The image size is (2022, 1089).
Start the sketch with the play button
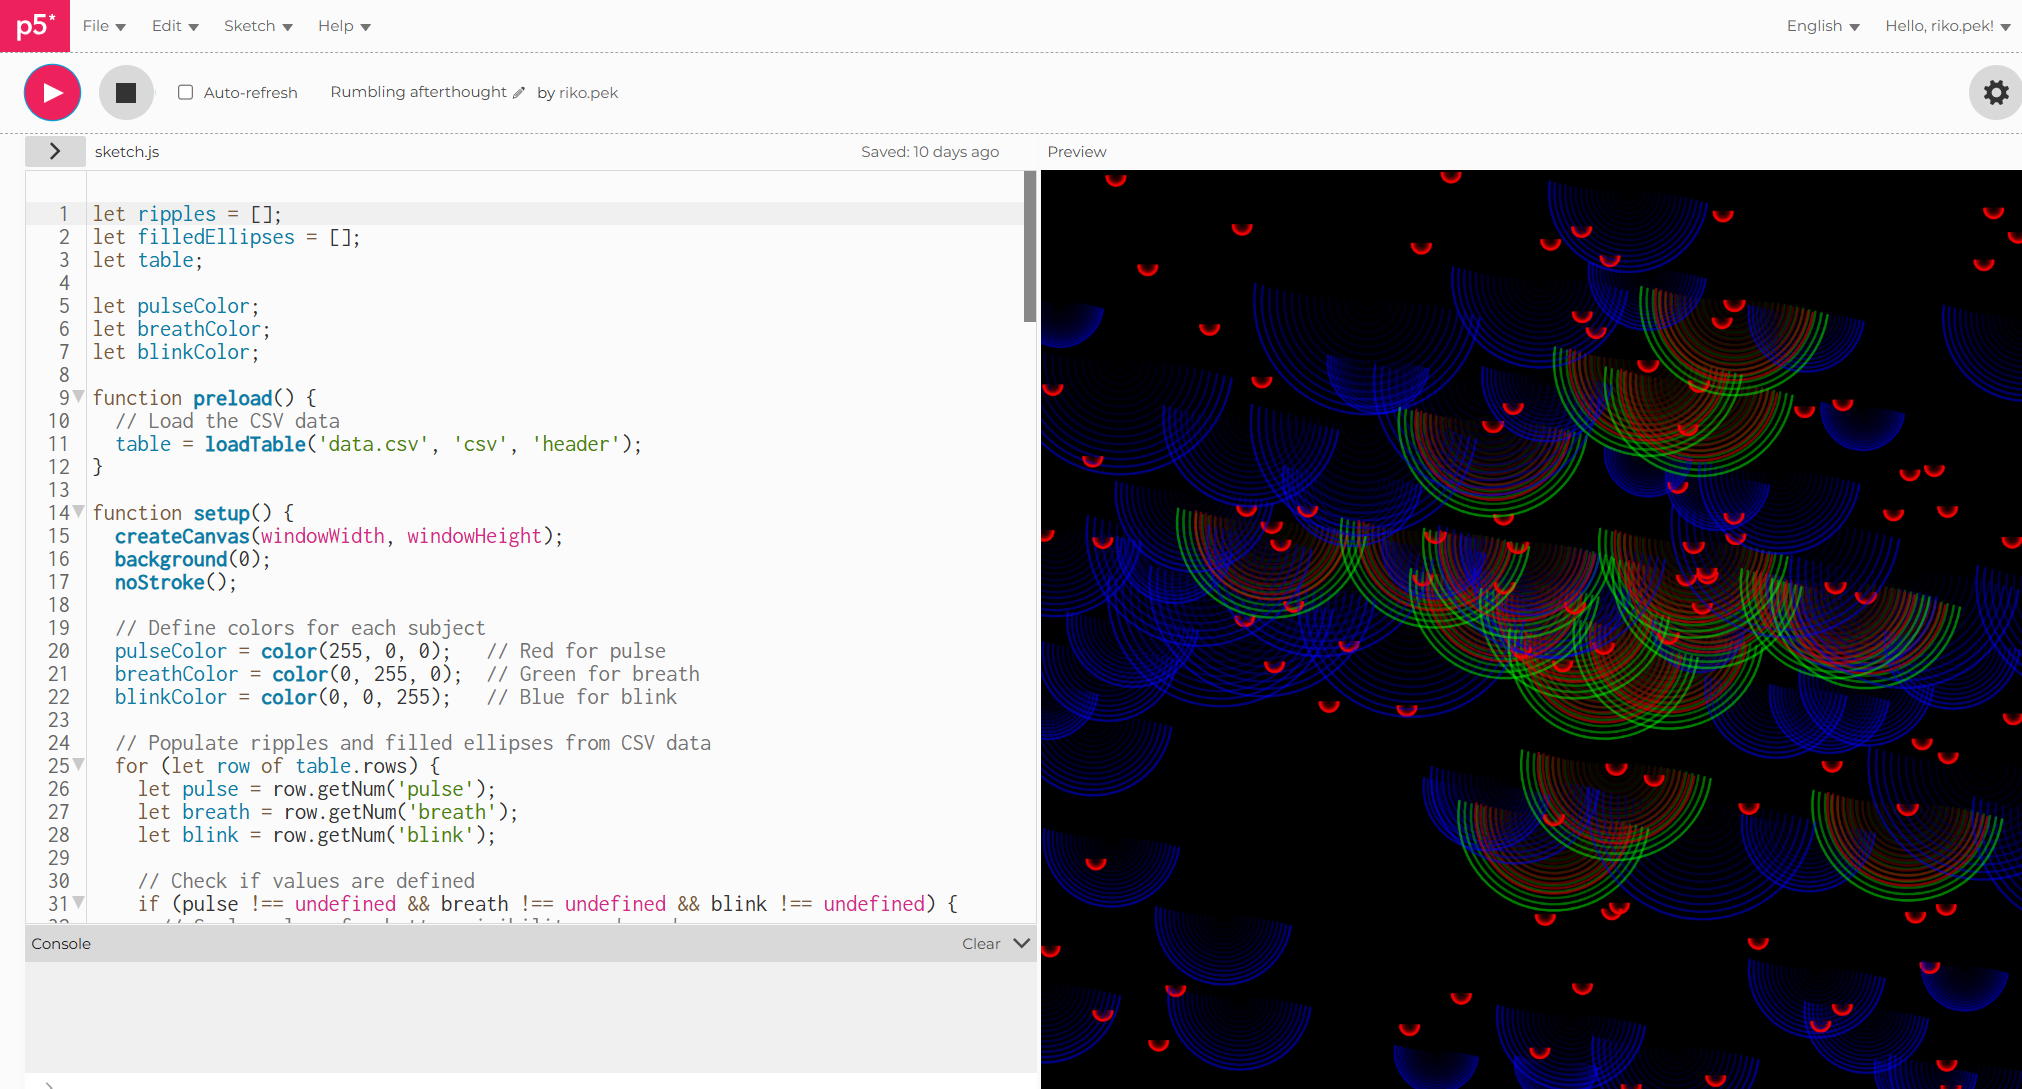[52, 92]
